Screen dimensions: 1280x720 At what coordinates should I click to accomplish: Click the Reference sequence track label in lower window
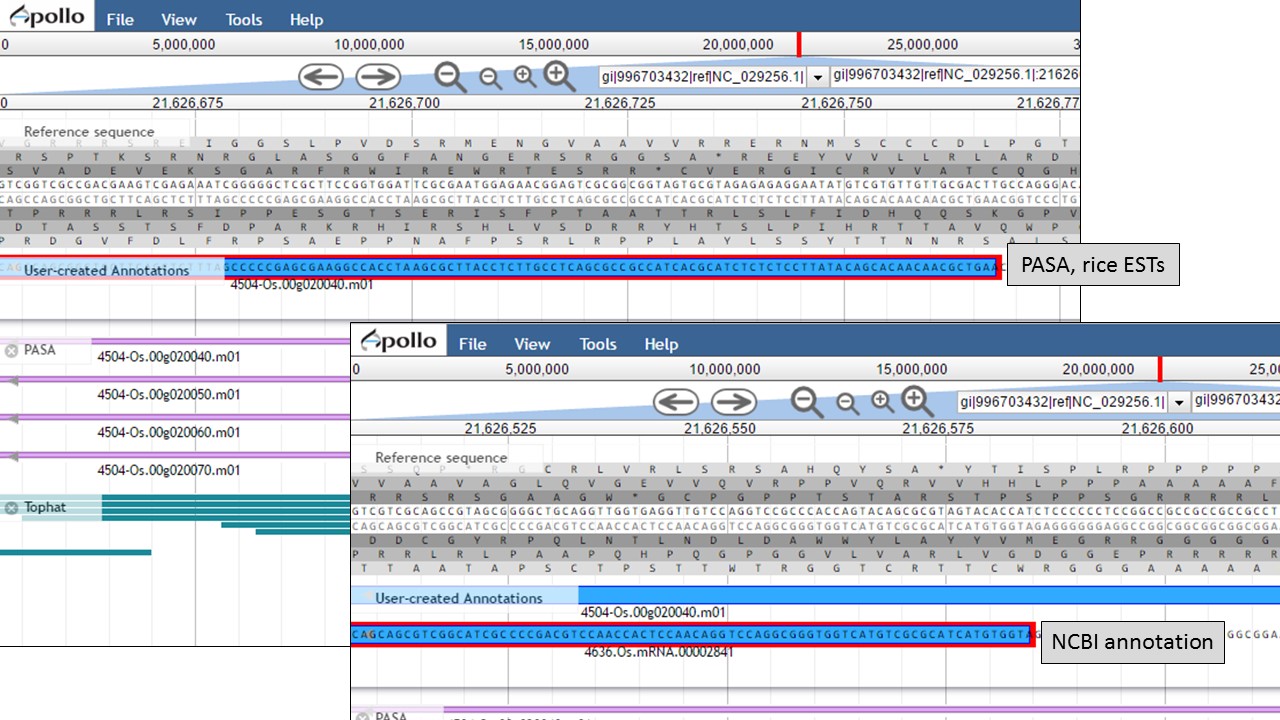click(441, 458)
